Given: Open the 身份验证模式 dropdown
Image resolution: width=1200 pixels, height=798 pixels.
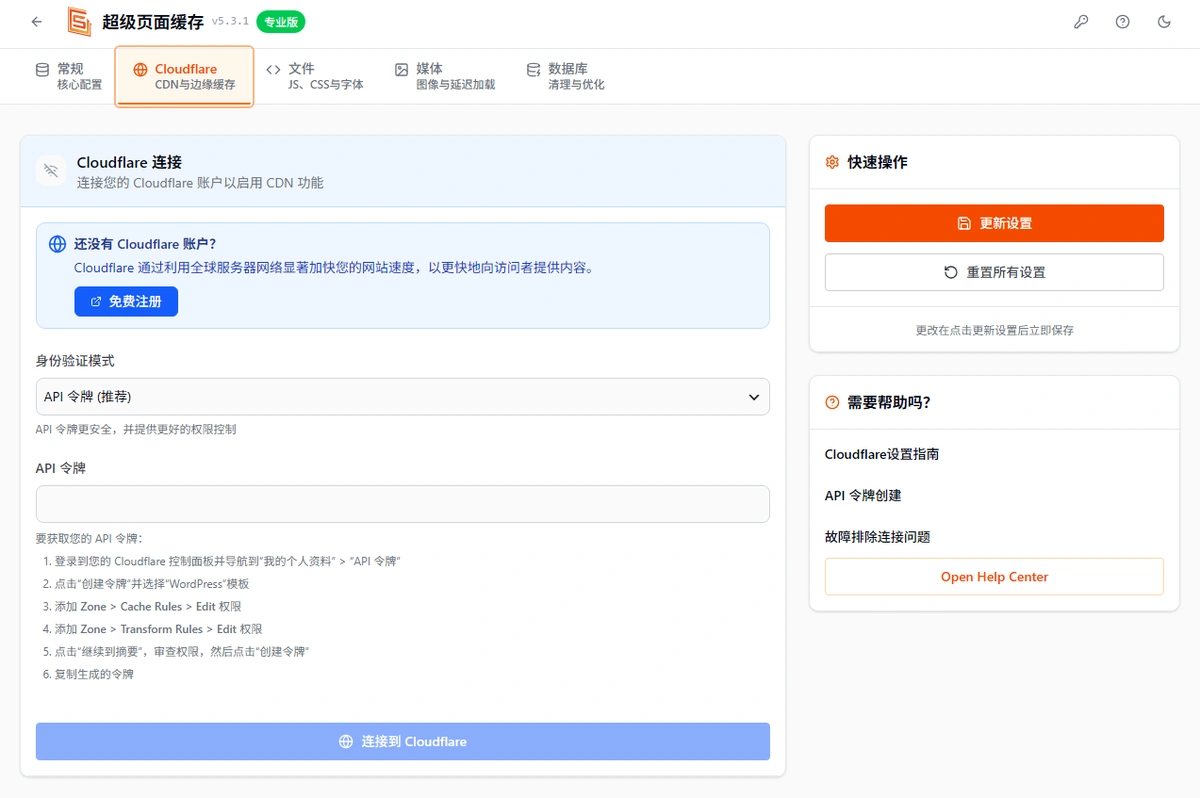Looking at the screenshot, I should [x=403, y=397].
